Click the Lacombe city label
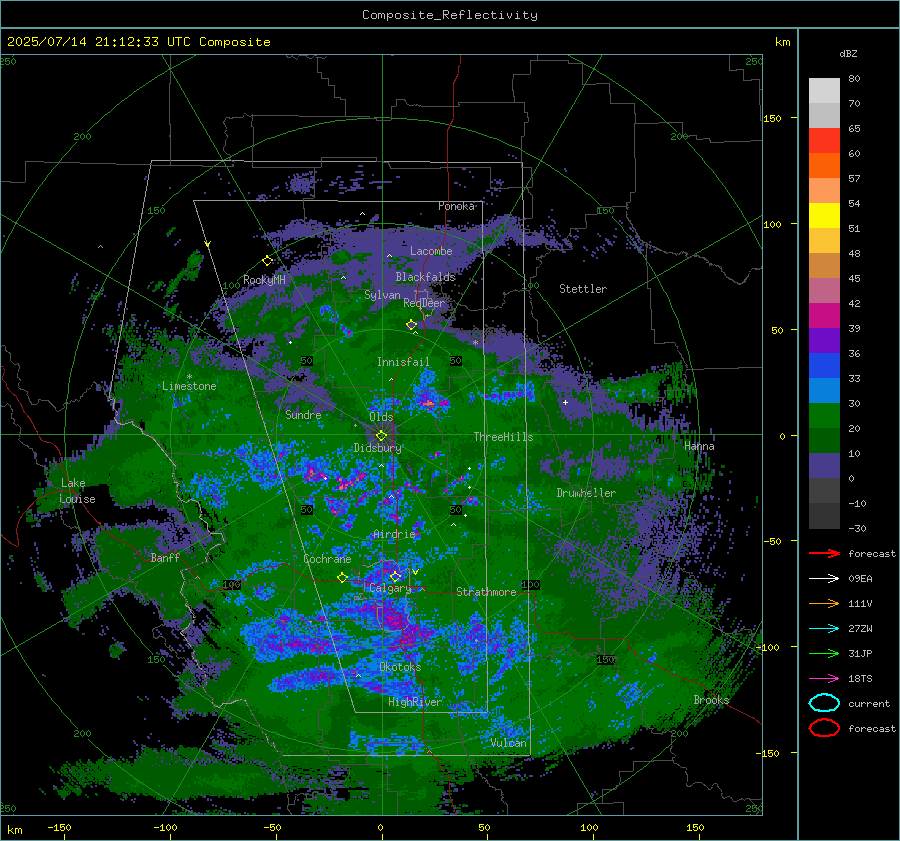This screenshot has height=841, width=900. 431,251
